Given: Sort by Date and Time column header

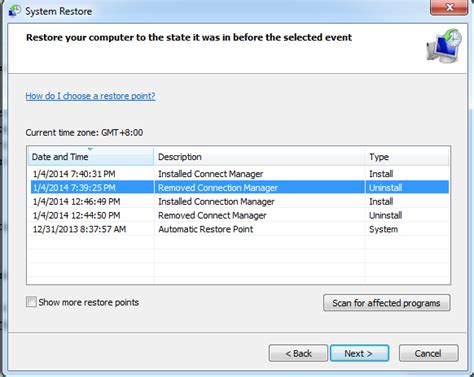Looking at the screenshot, I should pyautogui.click(x=90, y=156).
